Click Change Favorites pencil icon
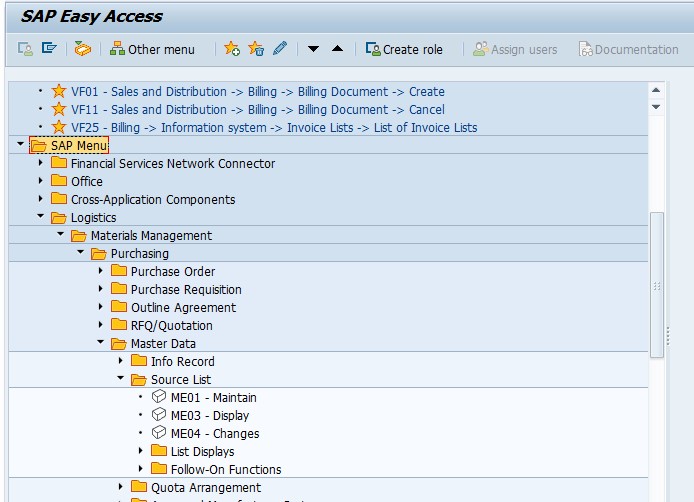The height and width of the screenshot is (502, 694). pos(280,48)
